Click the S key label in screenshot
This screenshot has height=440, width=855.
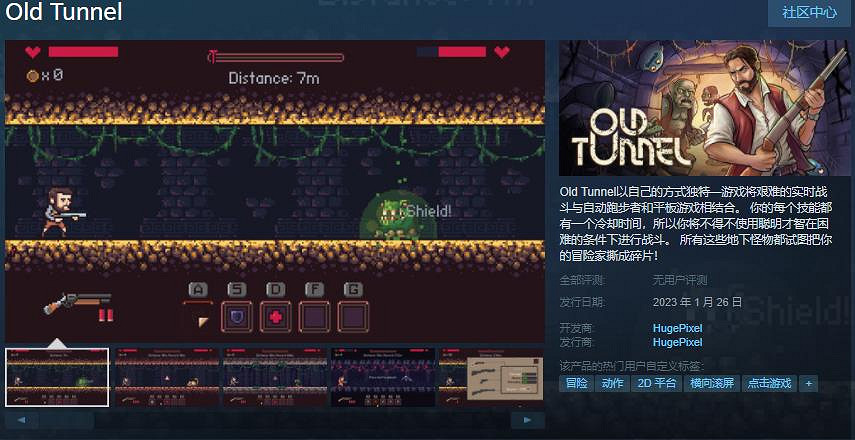click(x=237, y=289)
